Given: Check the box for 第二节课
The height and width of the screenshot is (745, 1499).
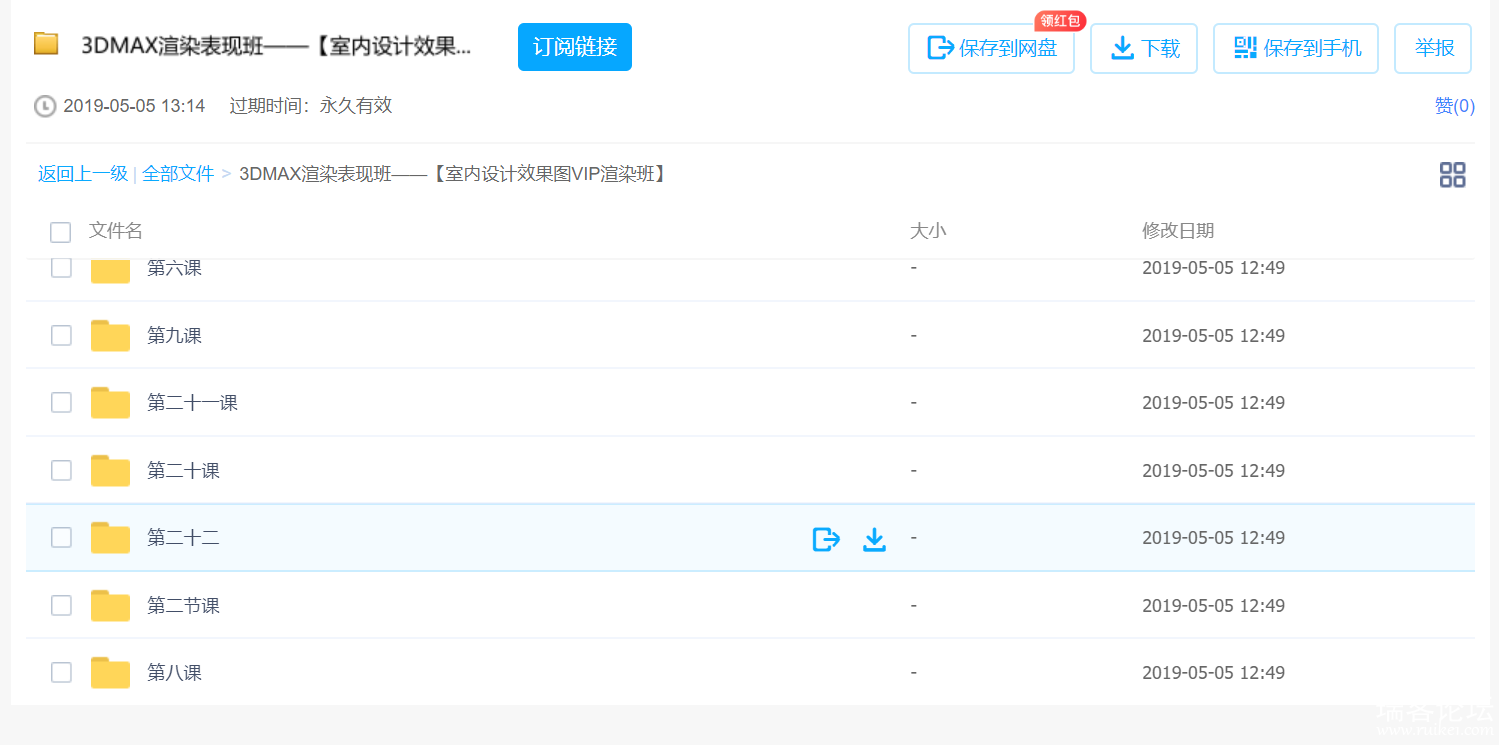Looking at the screenshot, I should [61, 605].
